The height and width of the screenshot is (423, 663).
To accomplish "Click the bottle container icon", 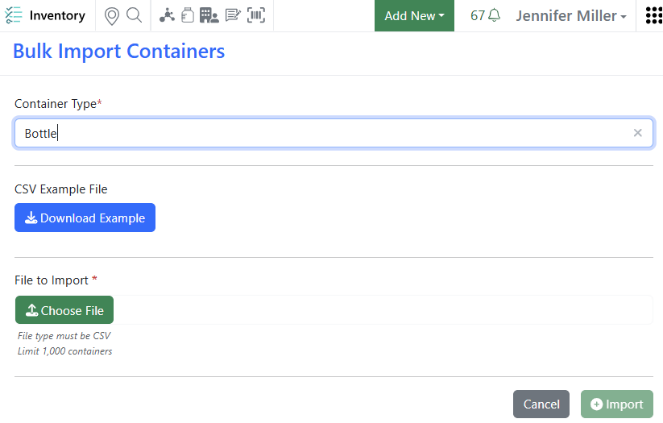I will coord(187,16).
